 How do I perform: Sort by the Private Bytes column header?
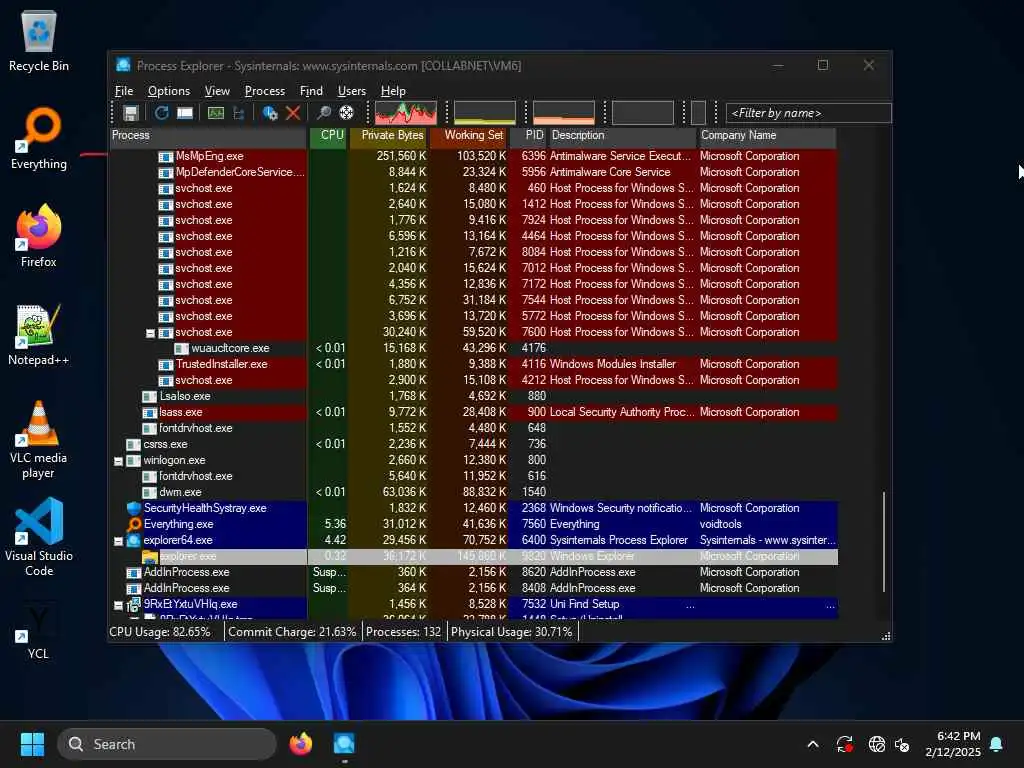389,135
